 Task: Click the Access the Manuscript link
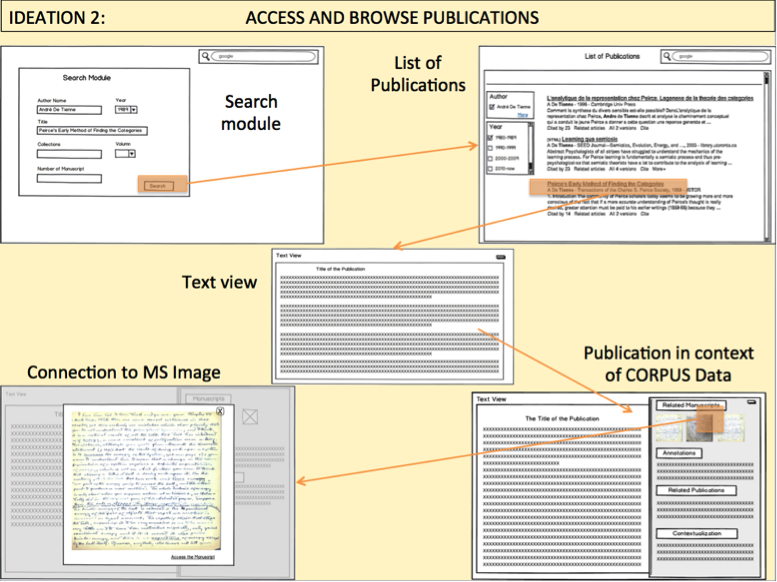tap(193, 557)
